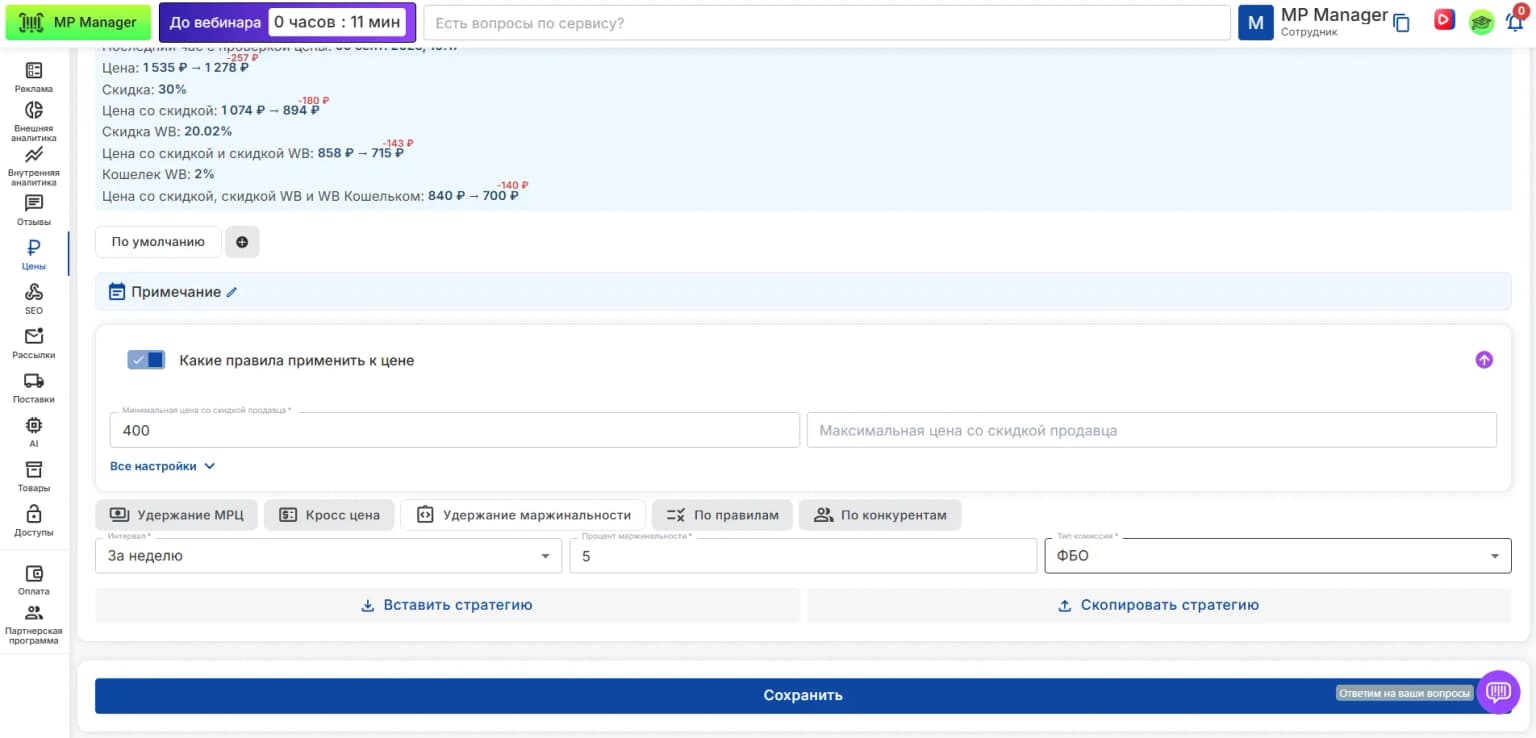
Task: Click Скопировать стратегию button
Action: click(x=1159, y=606)
